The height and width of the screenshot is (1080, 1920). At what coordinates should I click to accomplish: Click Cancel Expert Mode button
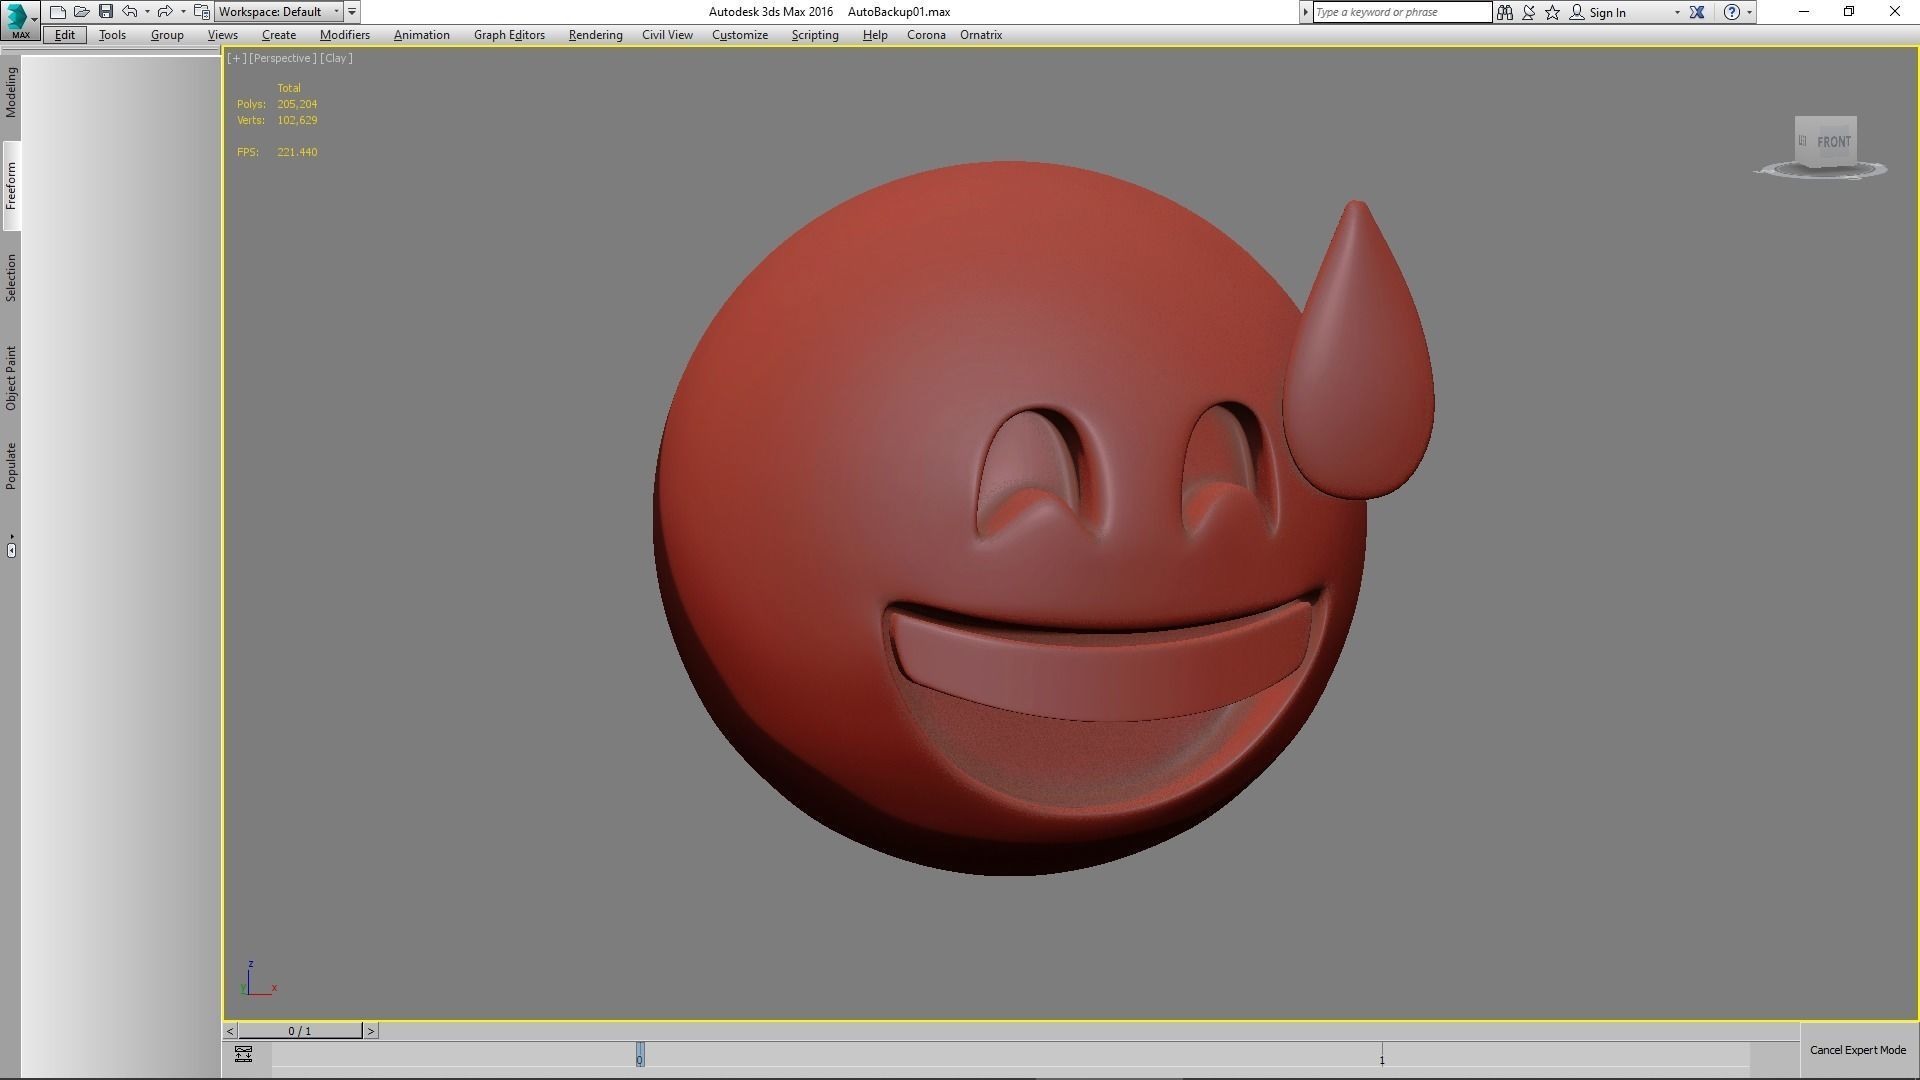[x=1858, y=1050]
